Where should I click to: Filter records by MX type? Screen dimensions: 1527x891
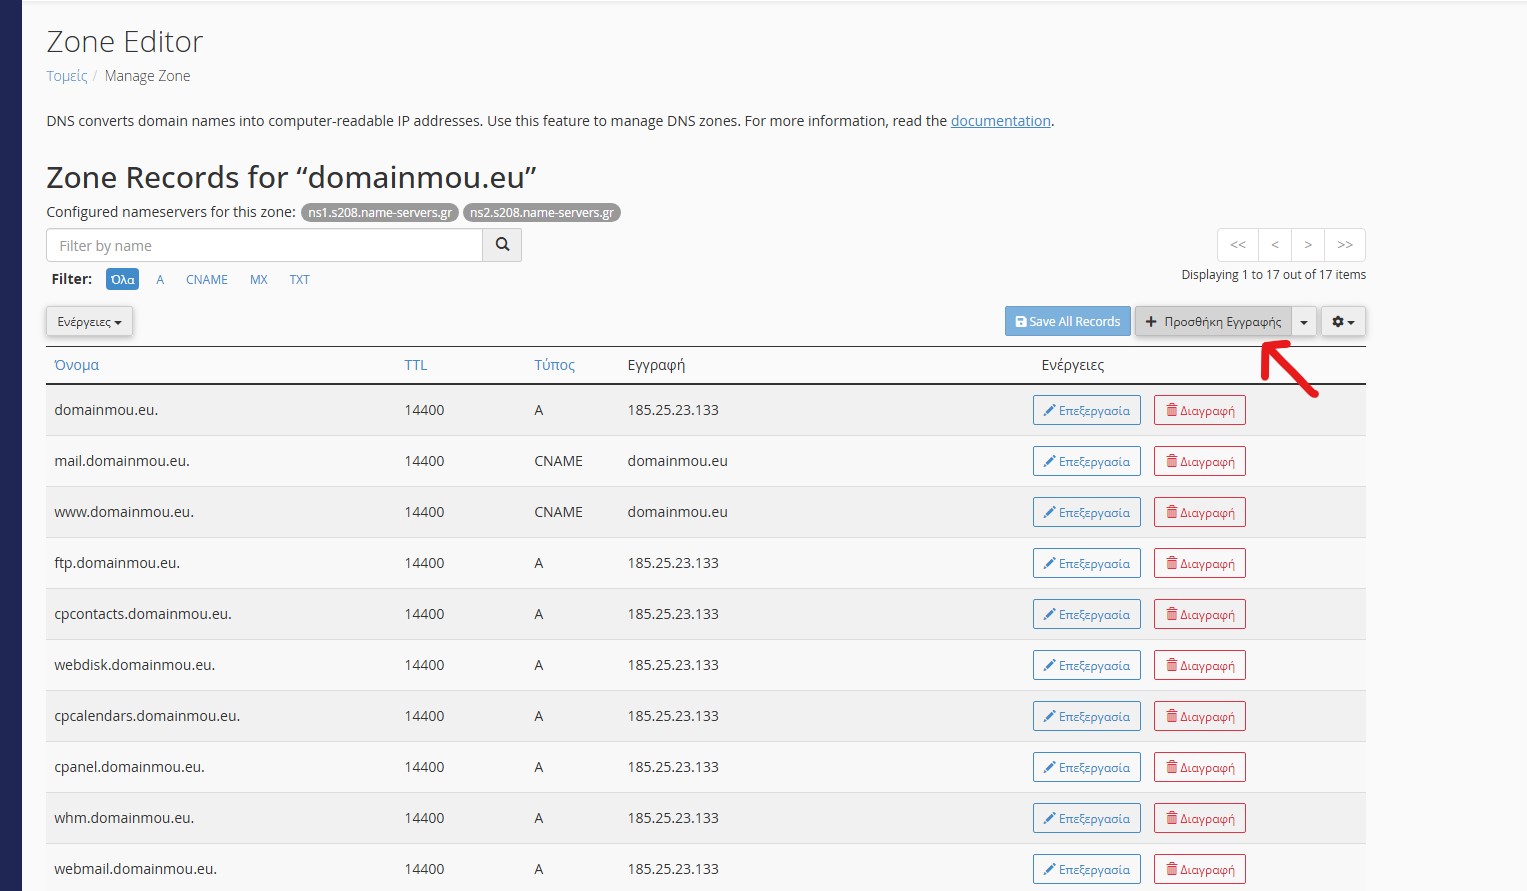point(259,280)
